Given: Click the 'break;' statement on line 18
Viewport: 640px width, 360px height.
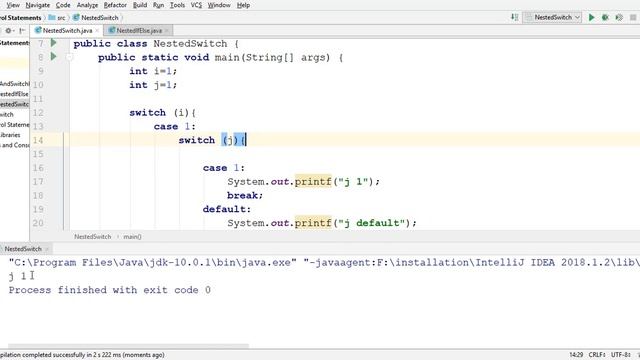Looking at the screenshot, I should click(245, 195).
